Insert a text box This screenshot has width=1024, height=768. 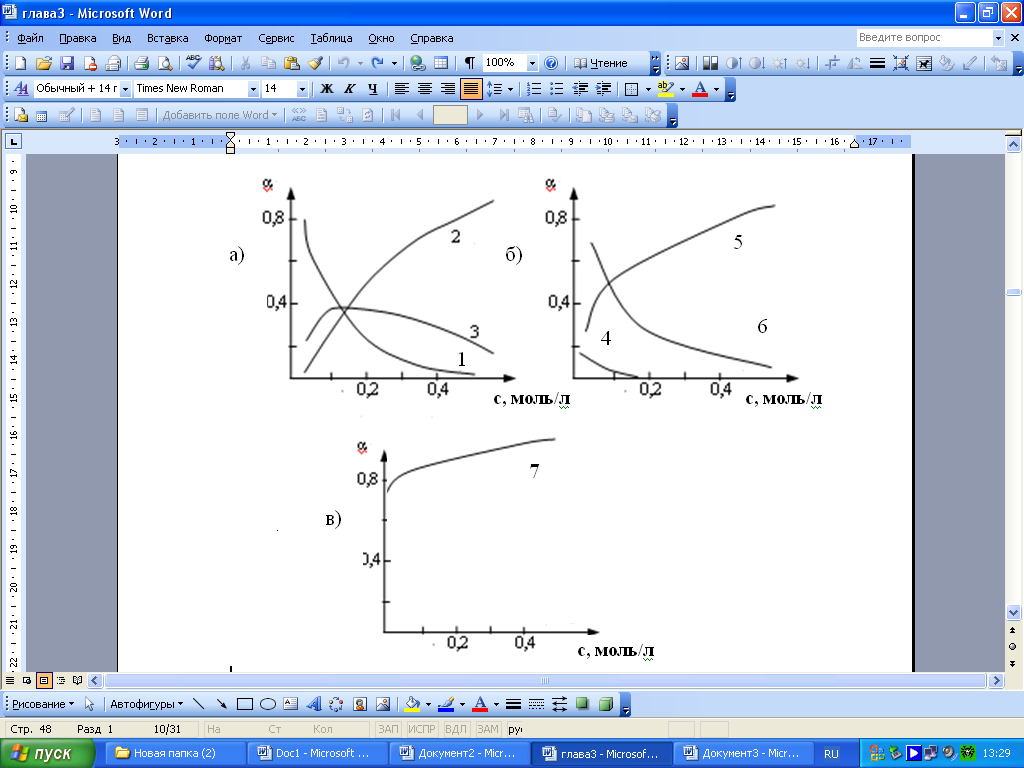(x=291, y=704)
